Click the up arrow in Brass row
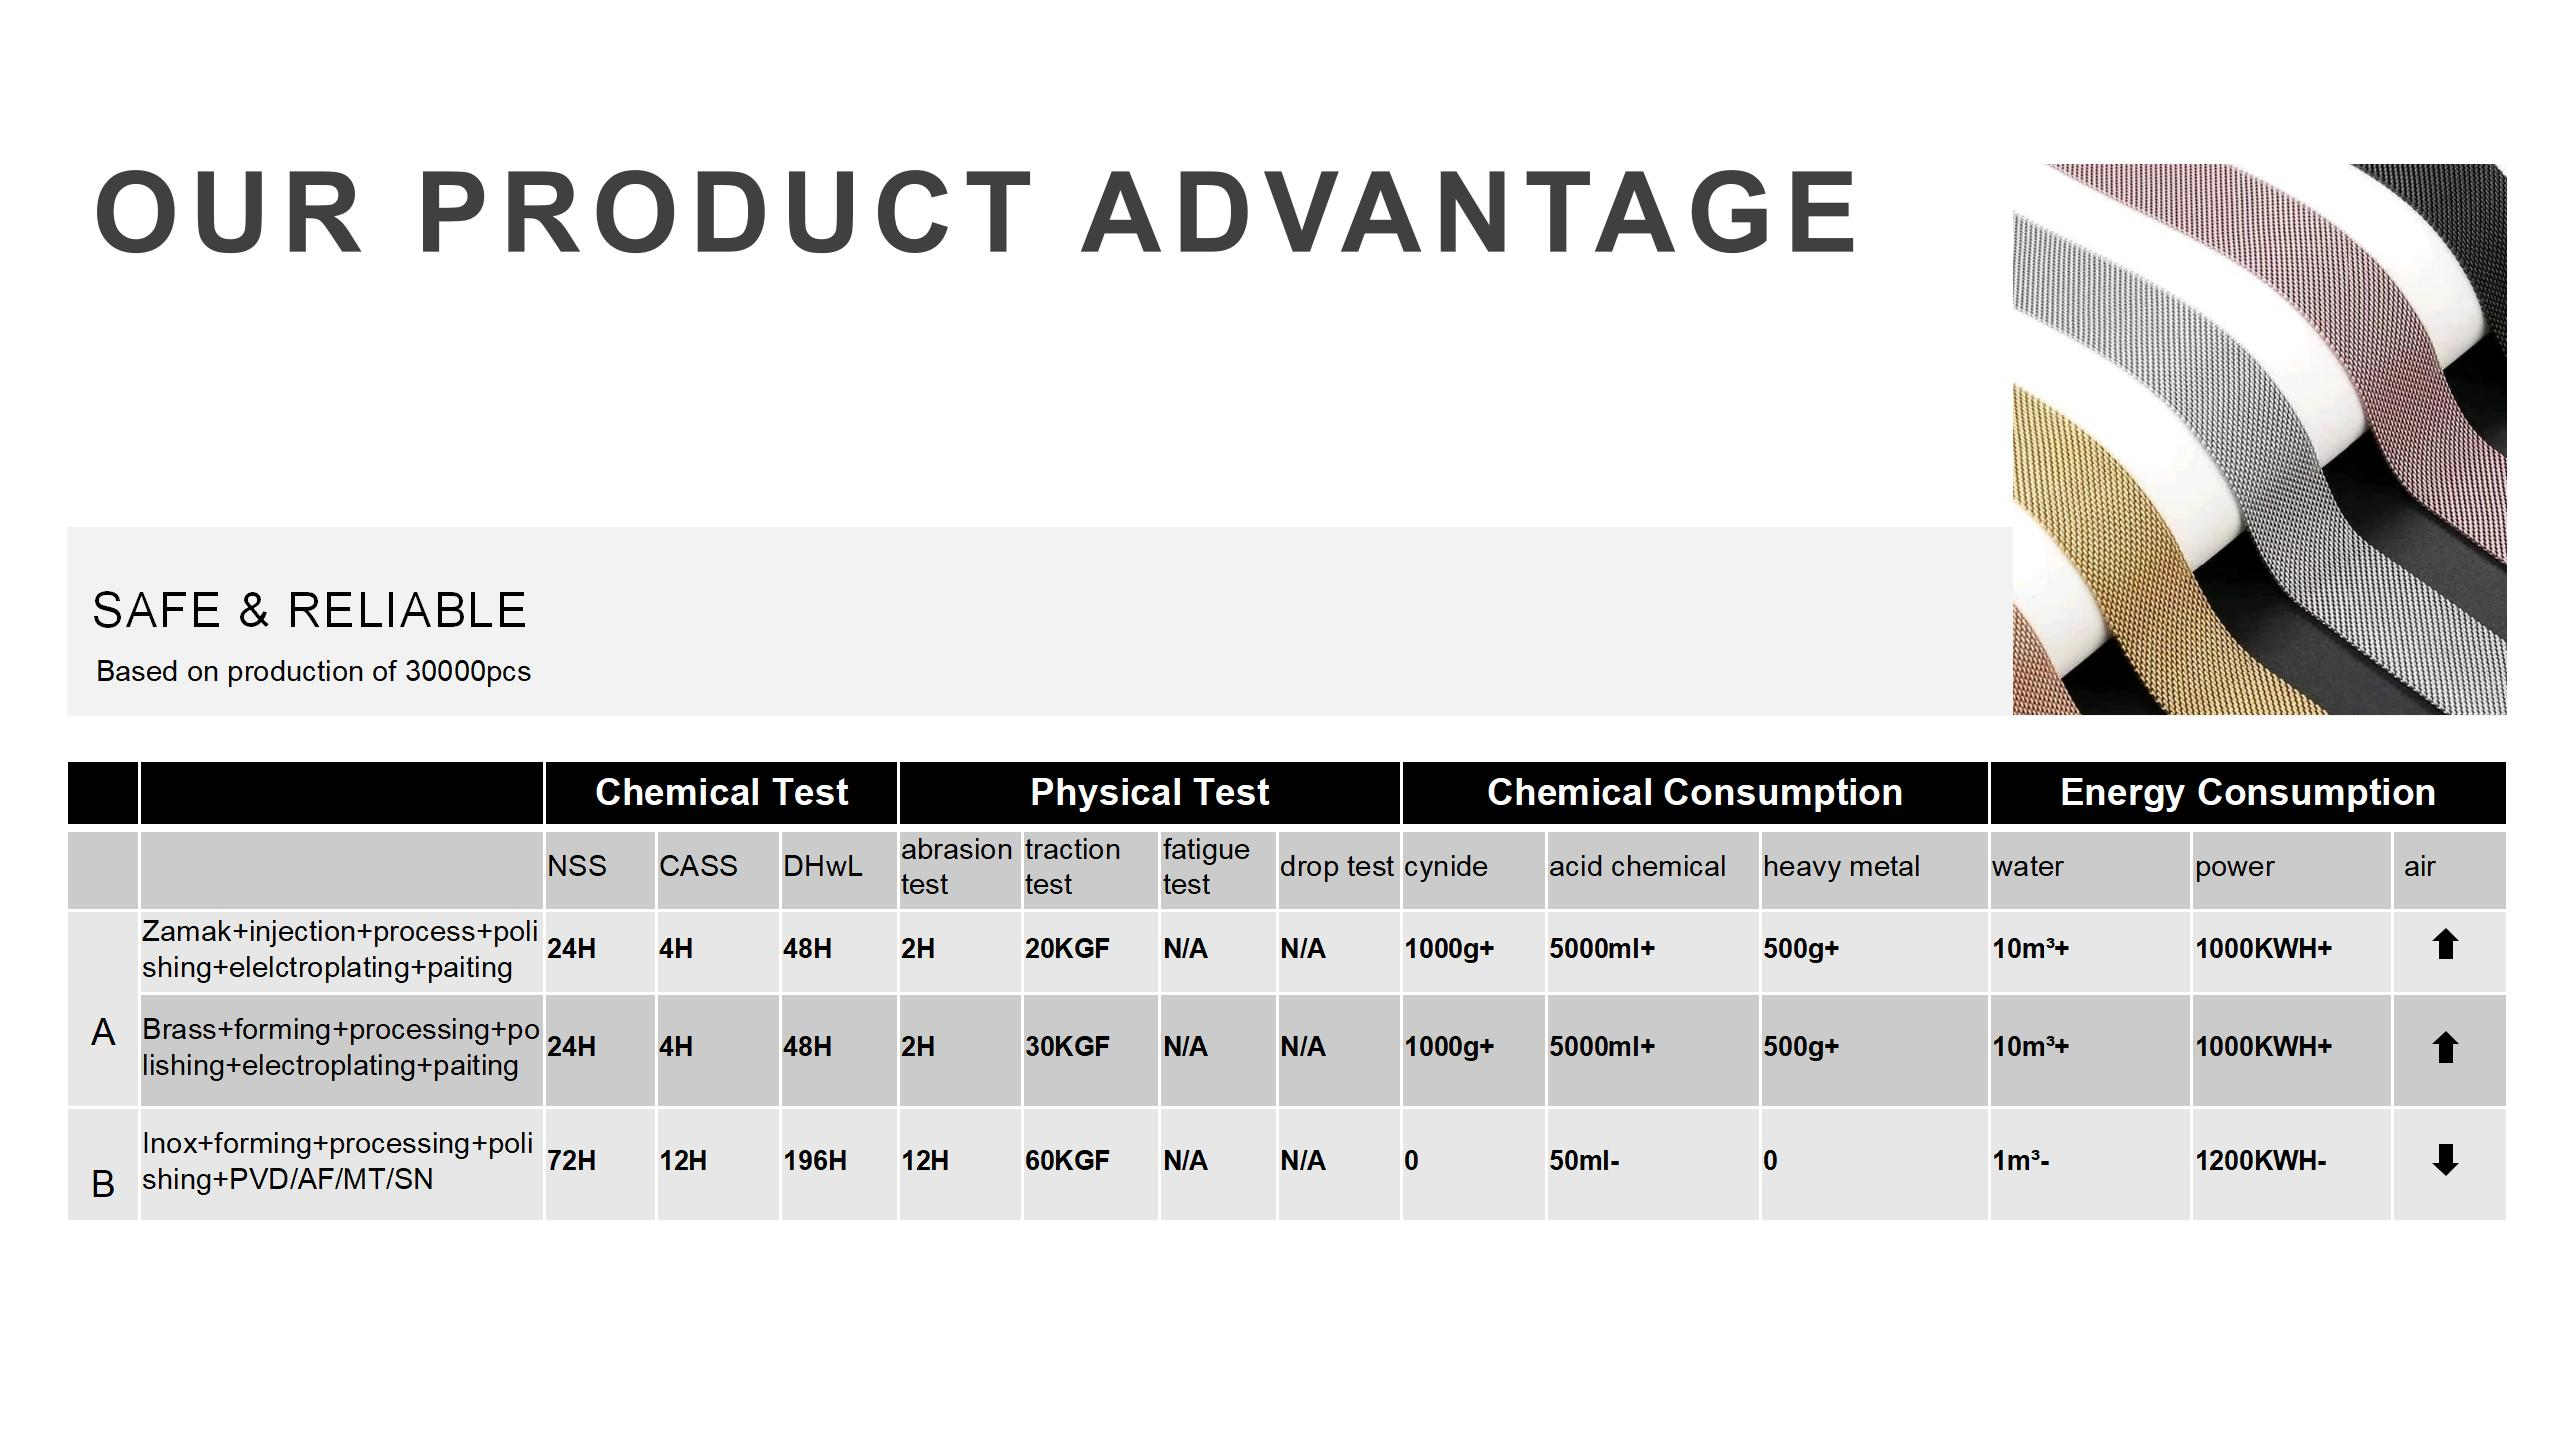 [2445, 1047]
